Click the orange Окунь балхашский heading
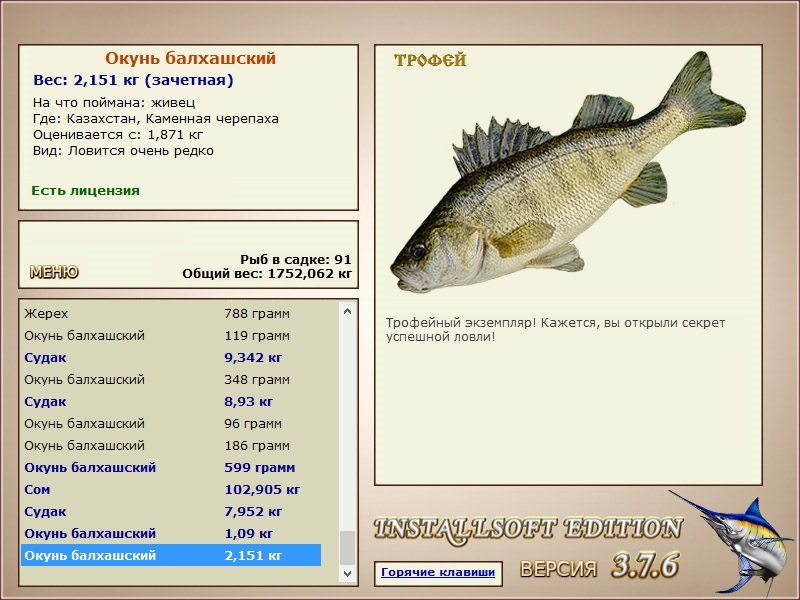Viewport: 800px width, 600px height. pyautogui.click(x=190, y=58)
